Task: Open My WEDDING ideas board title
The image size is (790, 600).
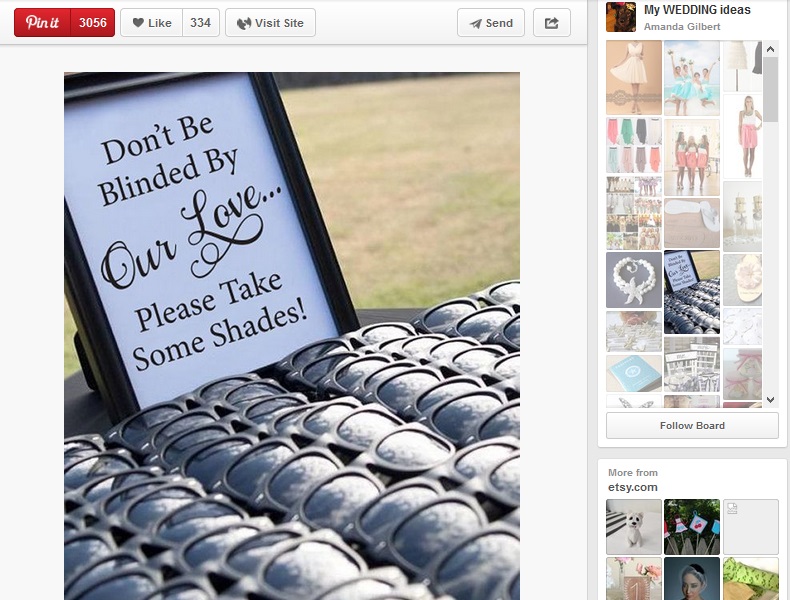Action: pos(697,10)
